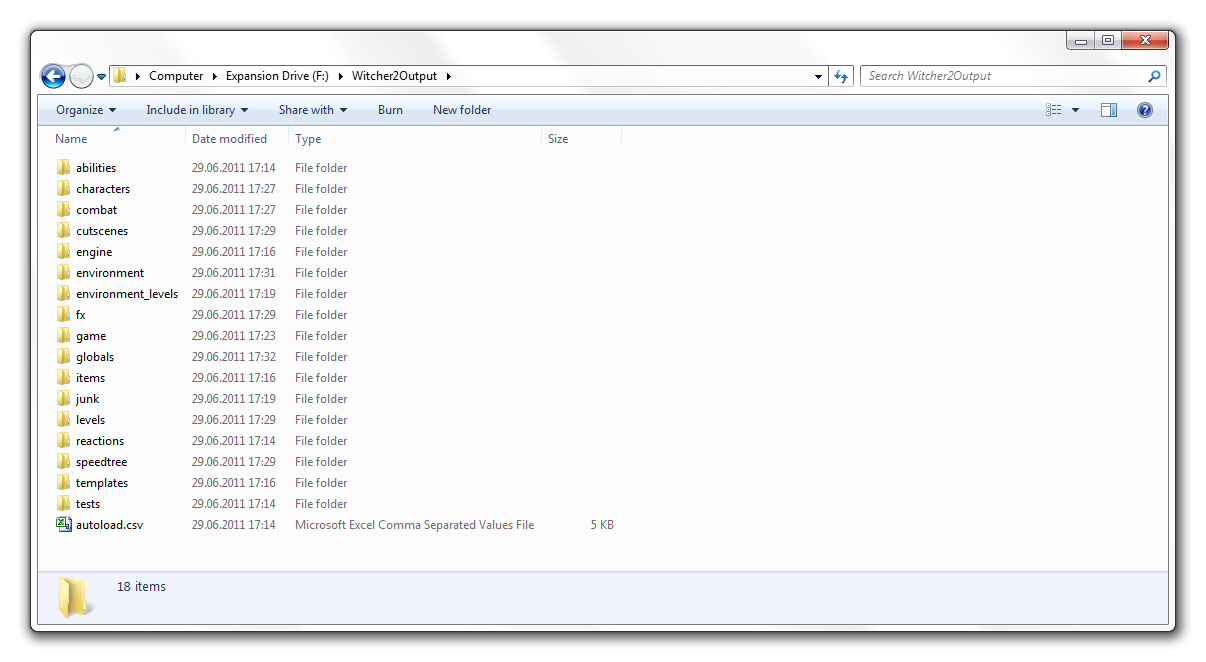
Task: Click Microsoft Excel Comma Separated Values File type
Action: tap(414, 525)
